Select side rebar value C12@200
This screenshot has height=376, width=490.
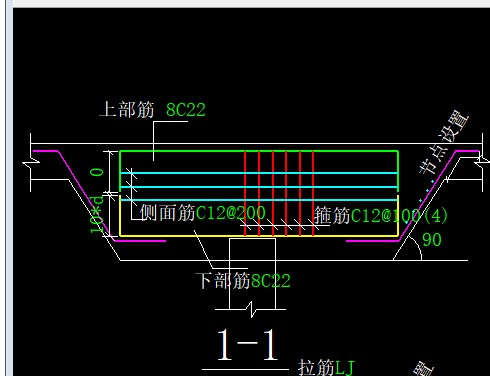tap(231, 213)
